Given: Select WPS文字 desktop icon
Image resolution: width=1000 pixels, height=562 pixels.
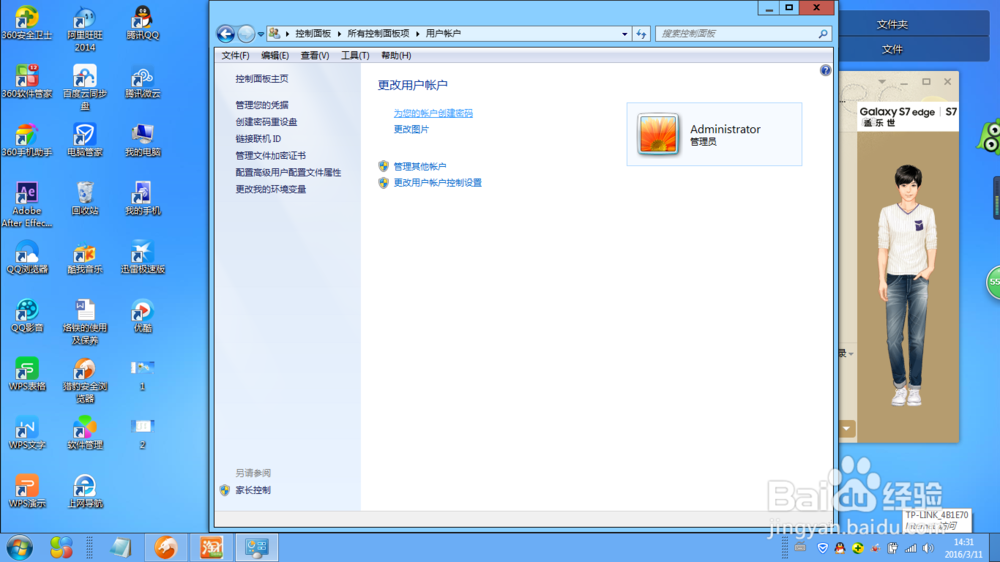Looking at the screenshot, I should 27,433.
